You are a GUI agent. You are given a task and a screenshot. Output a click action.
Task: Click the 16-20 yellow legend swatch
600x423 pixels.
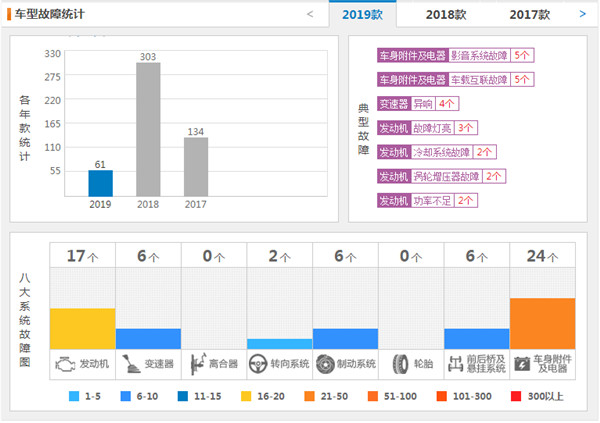246,396
